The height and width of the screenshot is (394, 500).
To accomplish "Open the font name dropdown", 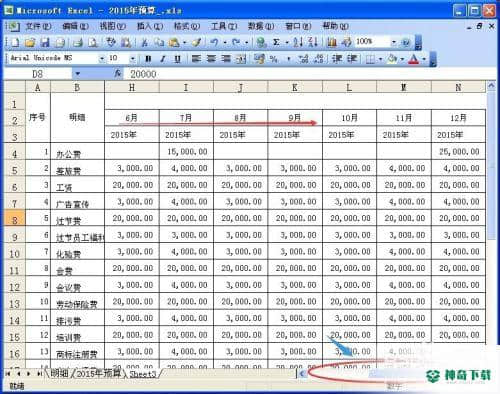I will 101,59.
